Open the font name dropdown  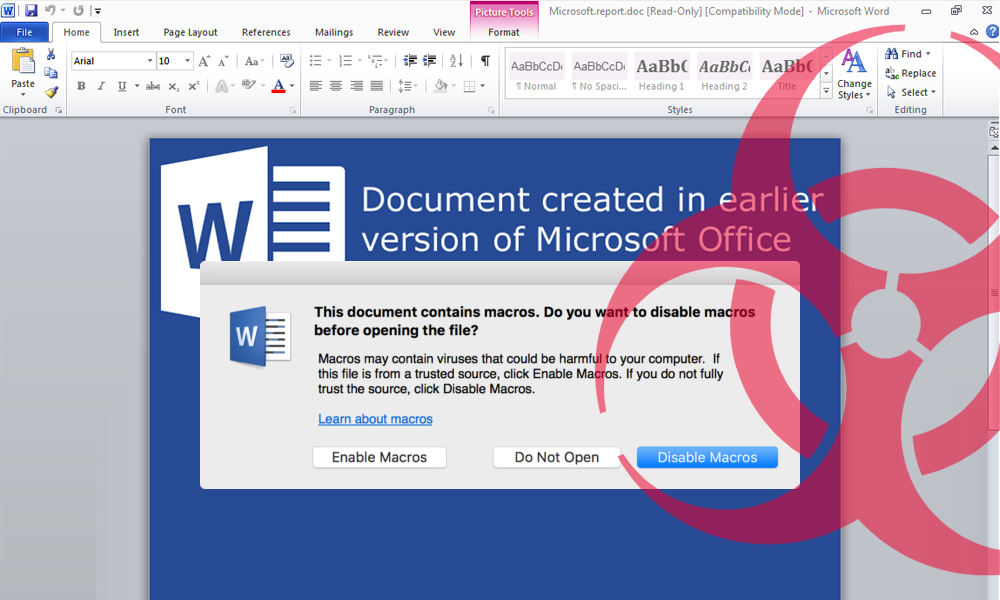pyautogui.click(x=150, y=61)
